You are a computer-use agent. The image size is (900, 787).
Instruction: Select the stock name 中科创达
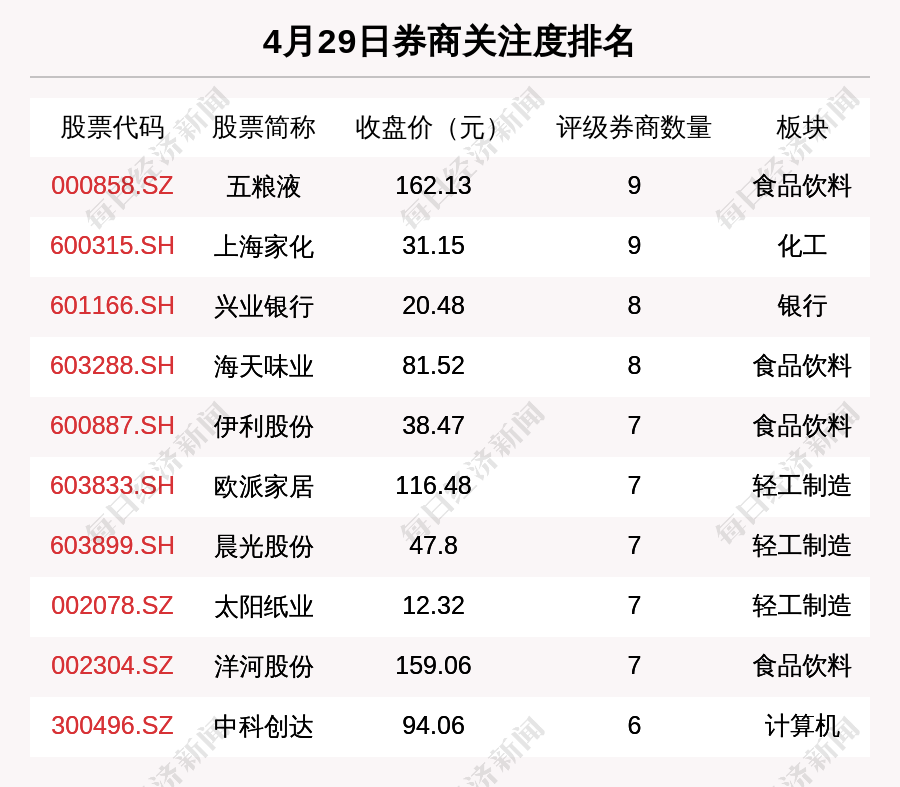click(263, 727)
